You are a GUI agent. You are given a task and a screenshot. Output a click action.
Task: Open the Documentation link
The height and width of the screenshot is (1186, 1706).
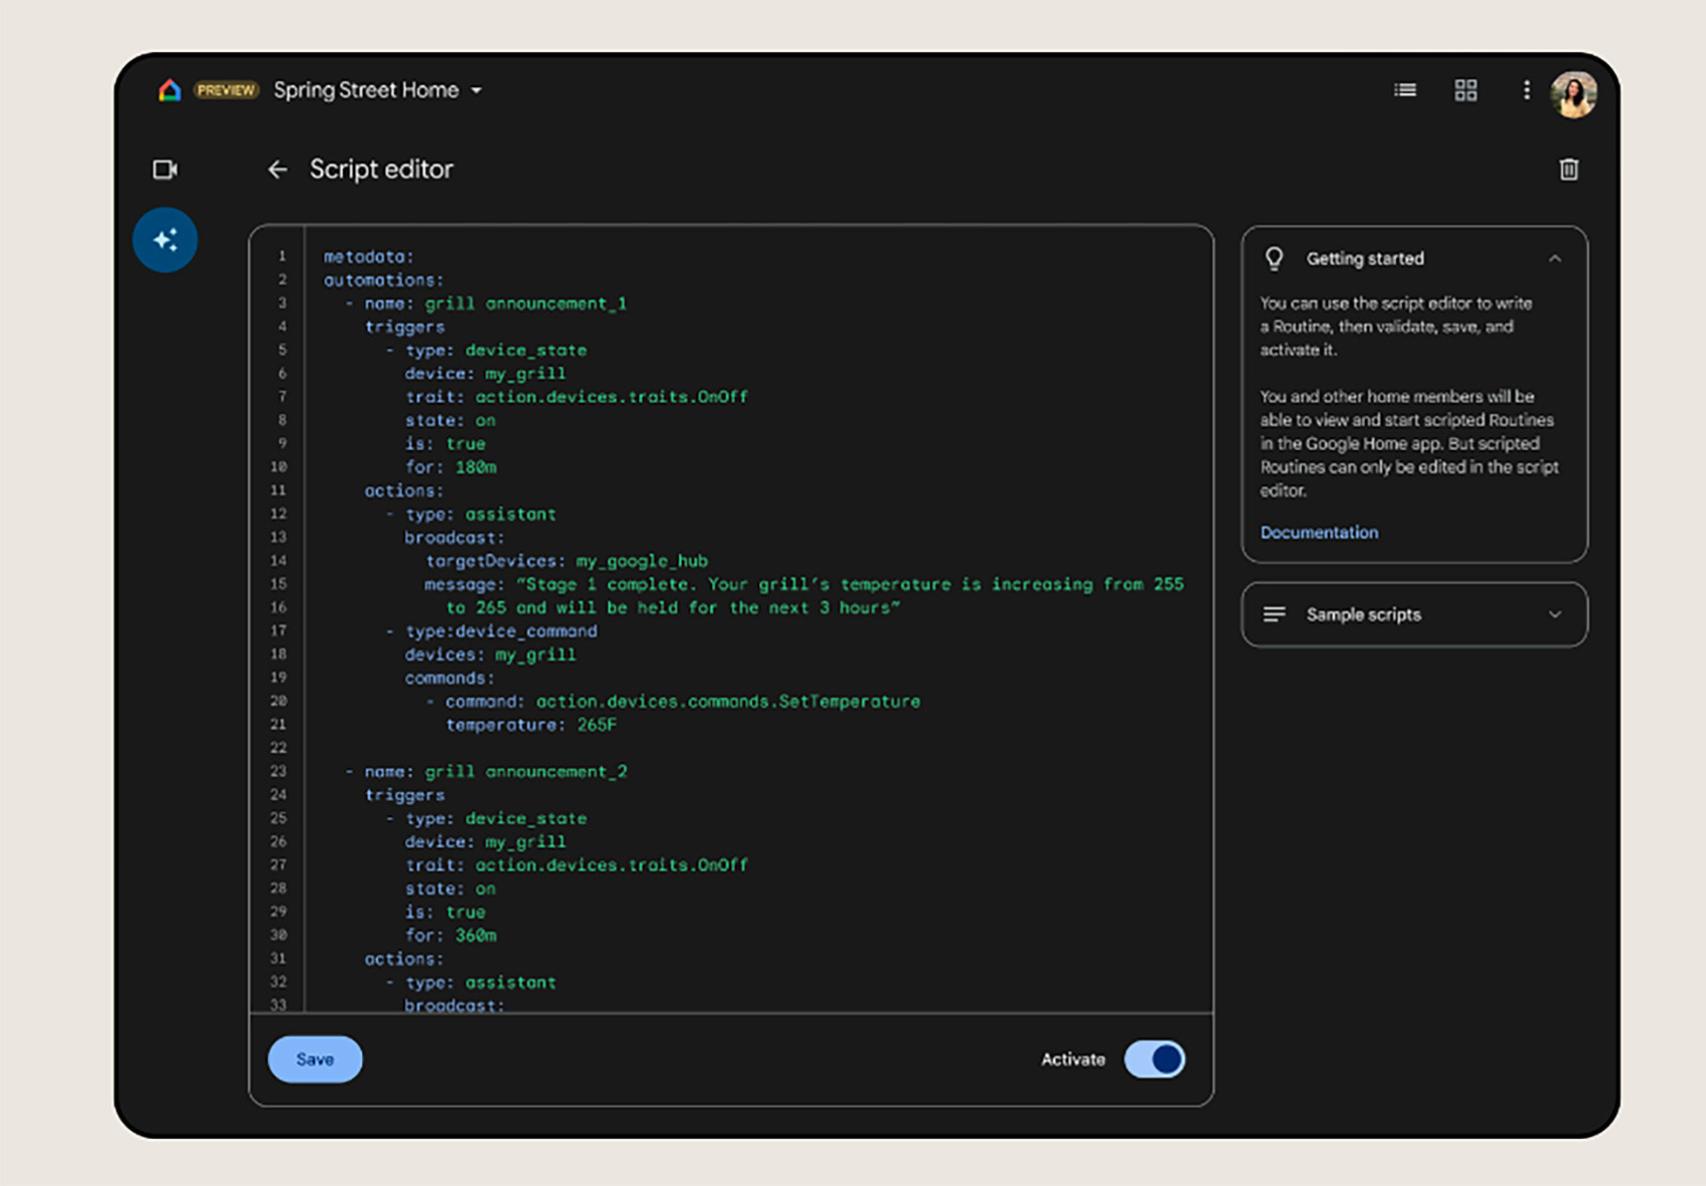point(1318,532)
